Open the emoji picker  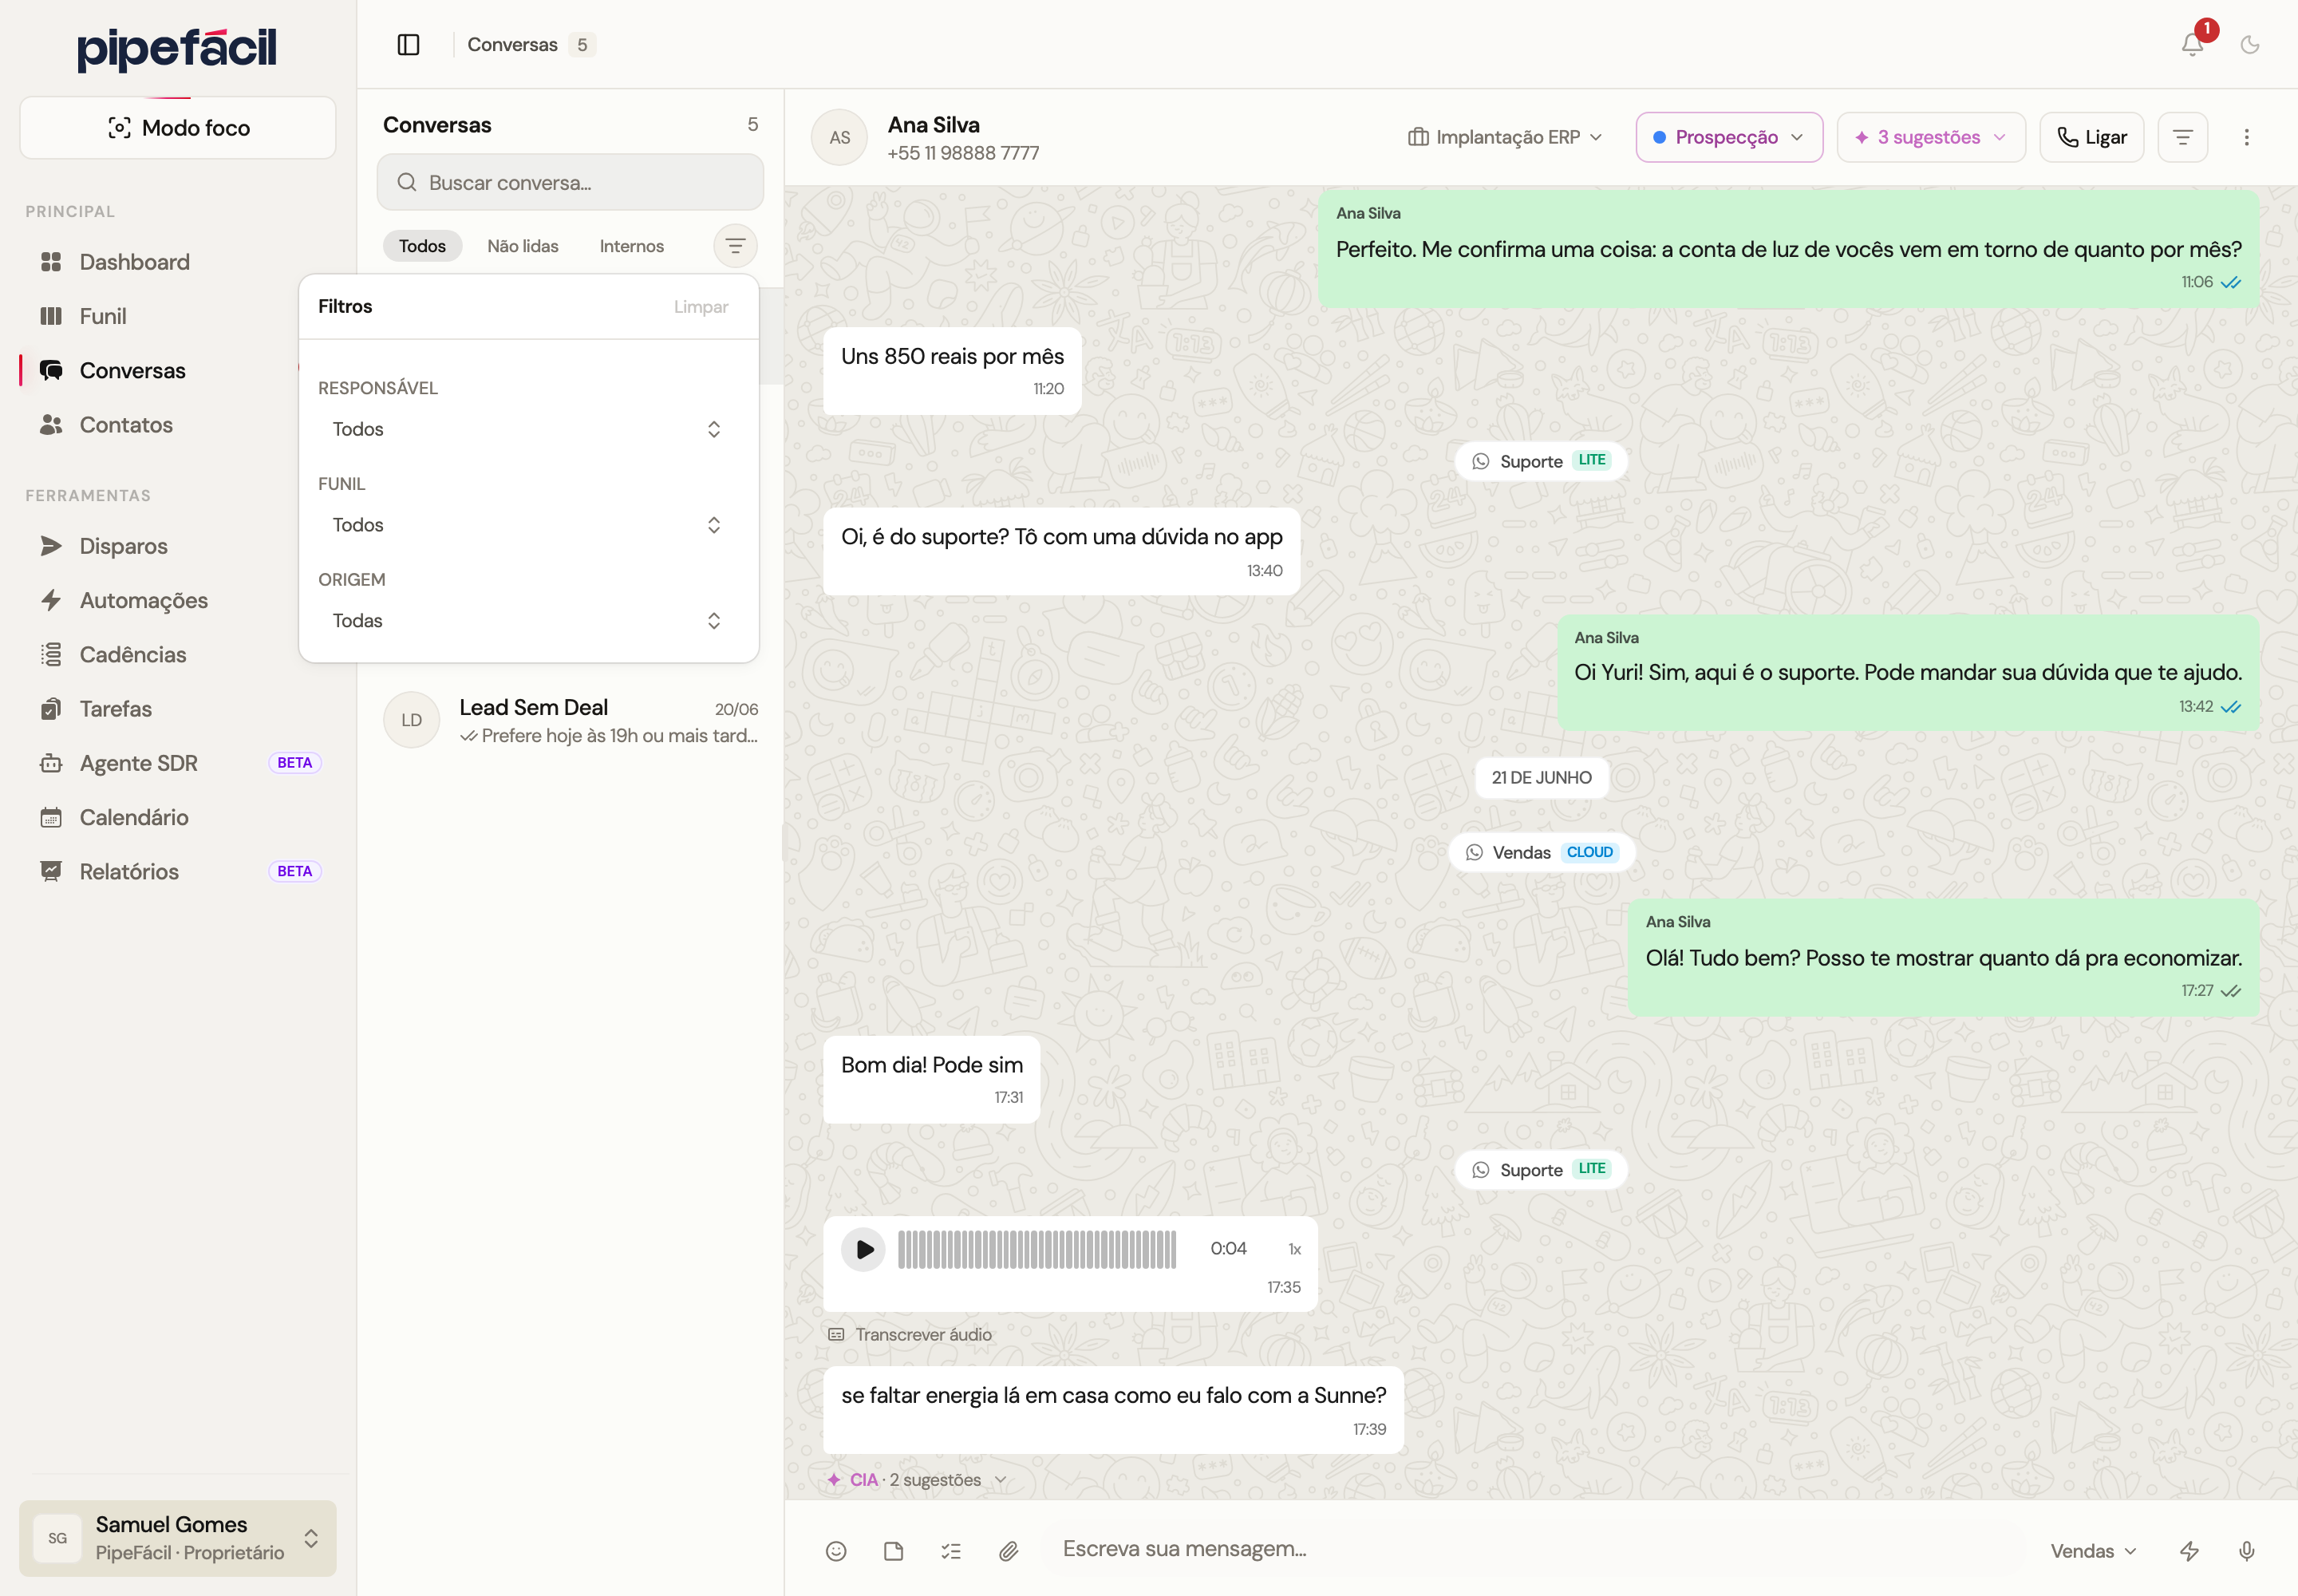(836, 1550)
